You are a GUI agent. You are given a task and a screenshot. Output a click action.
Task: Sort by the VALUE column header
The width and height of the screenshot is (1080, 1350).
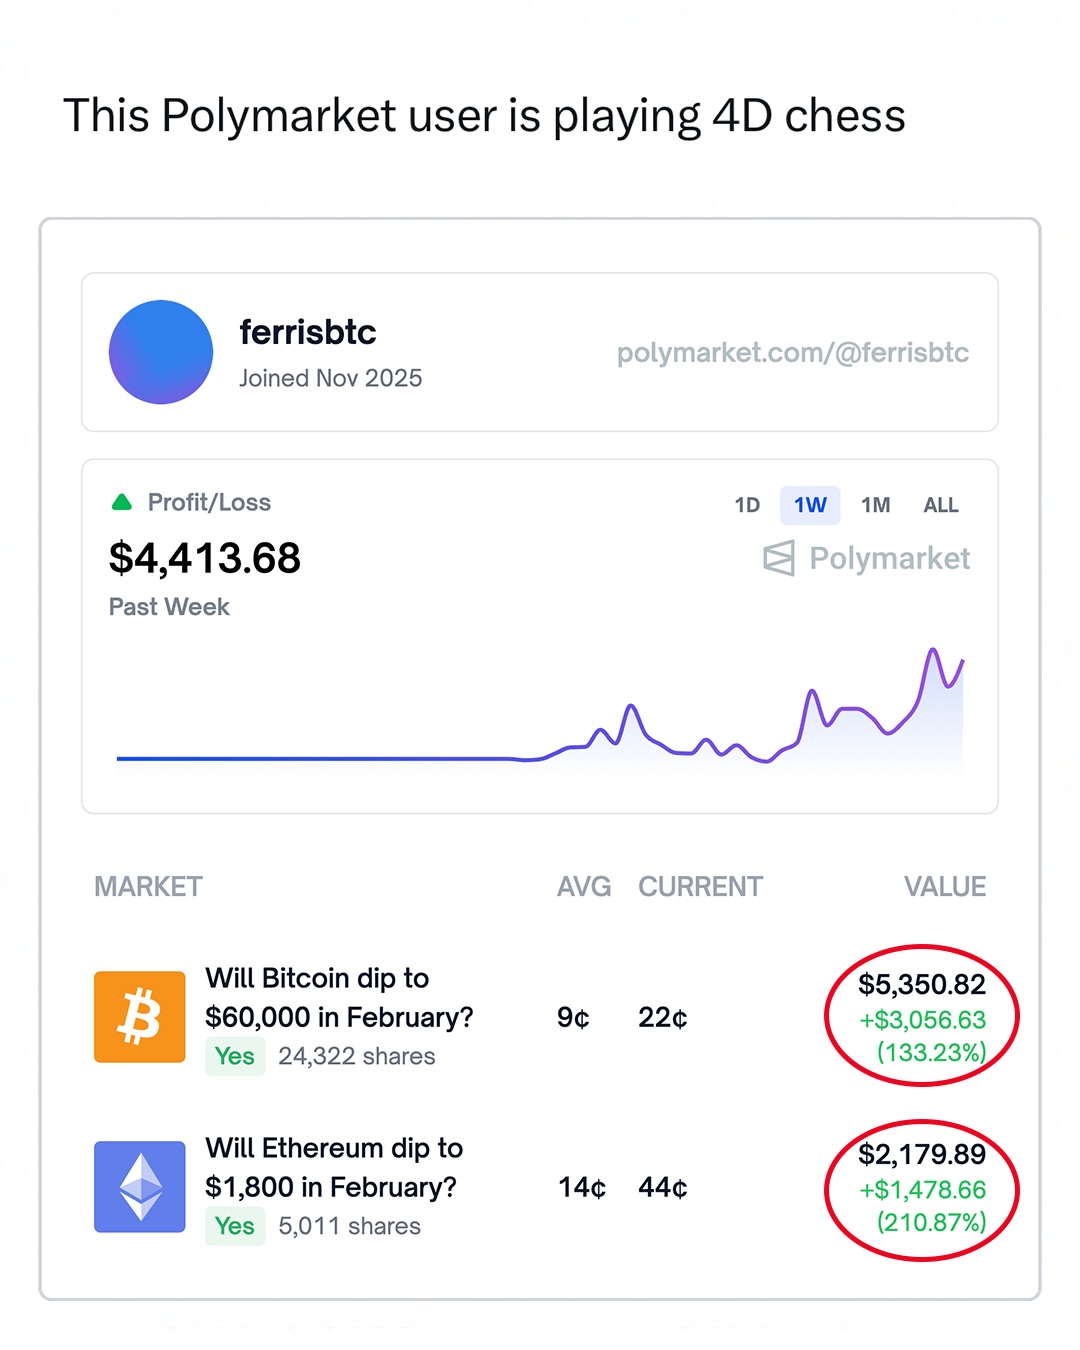pyautogui.click(x=944, y=887)
